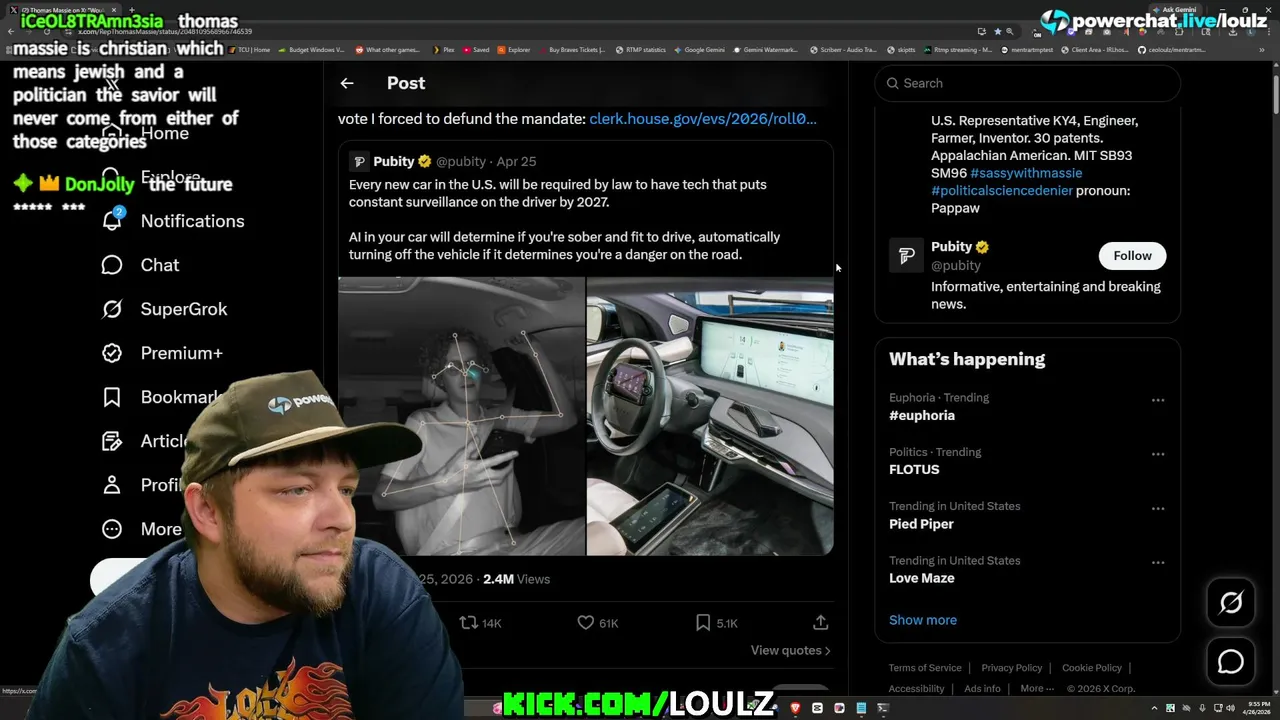This screenshot has width=1280, height=720.
Task: Open the Privacy Policy footer link
Action: tap(1012, 668)
